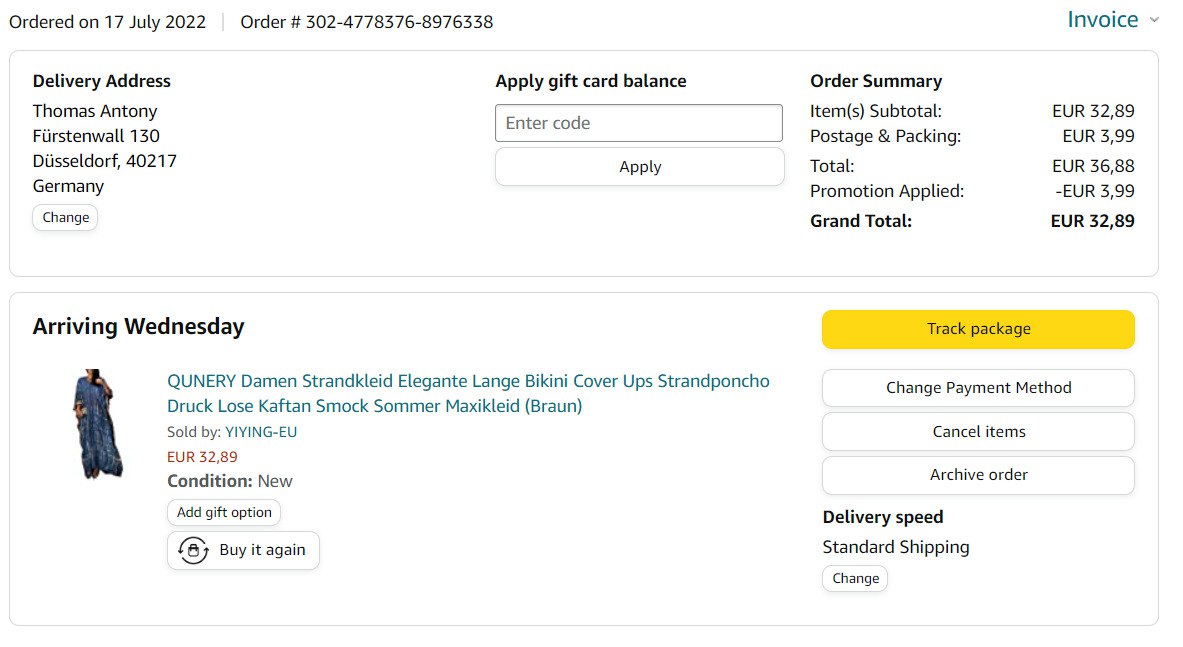Open the dress product thumbnail
1183x647 pixels.
pyautogui.click(x=98, y=423)
